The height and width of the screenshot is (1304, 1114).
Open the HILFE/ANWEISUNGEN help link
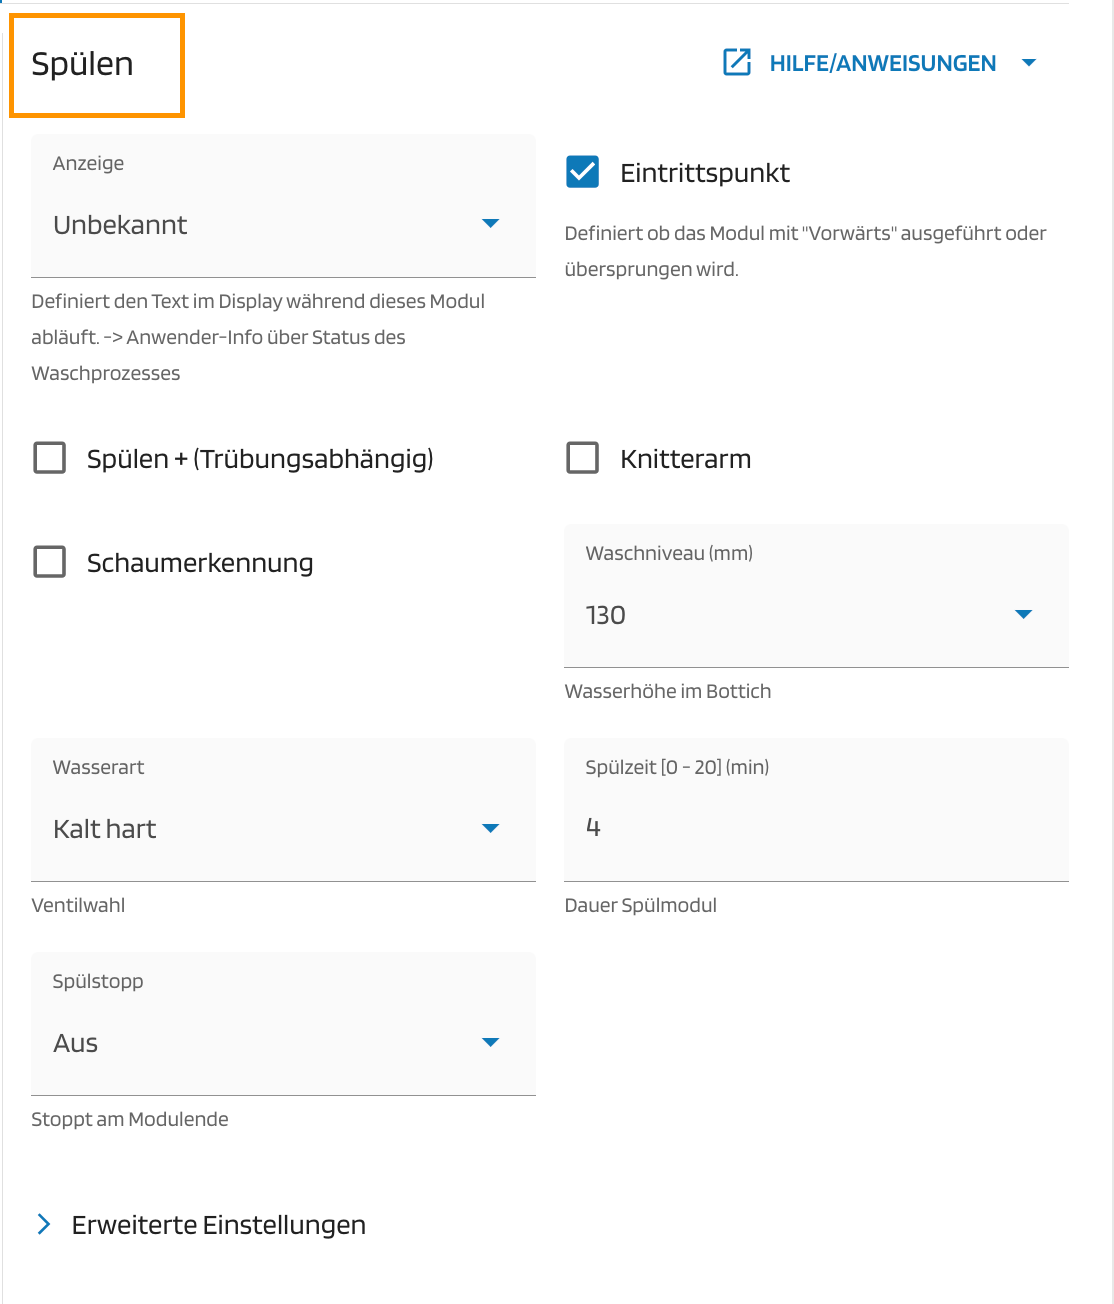882,63
